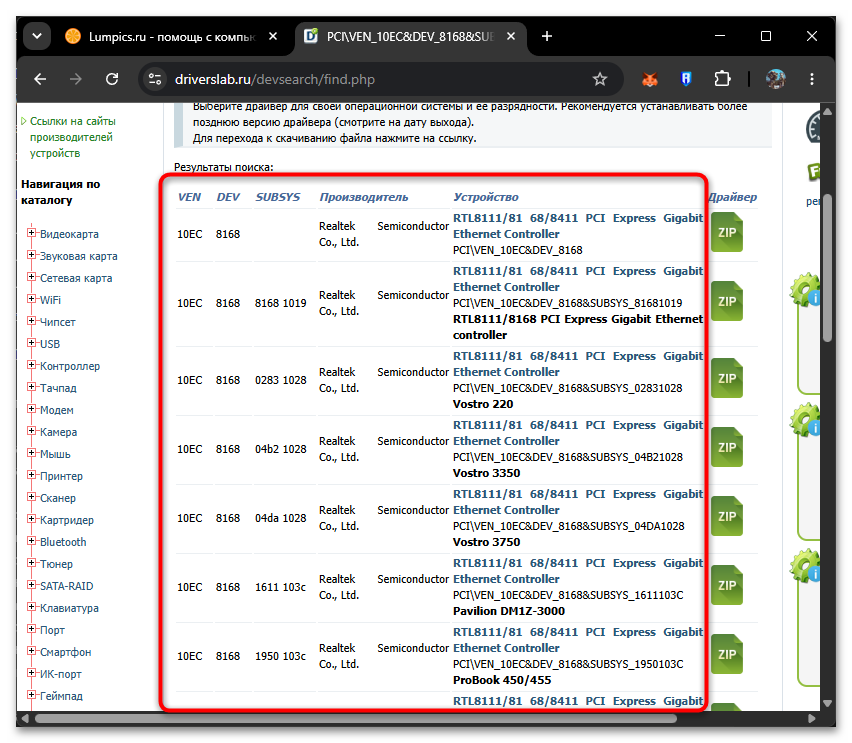Open MetaMask fox extension

(650, 79)
